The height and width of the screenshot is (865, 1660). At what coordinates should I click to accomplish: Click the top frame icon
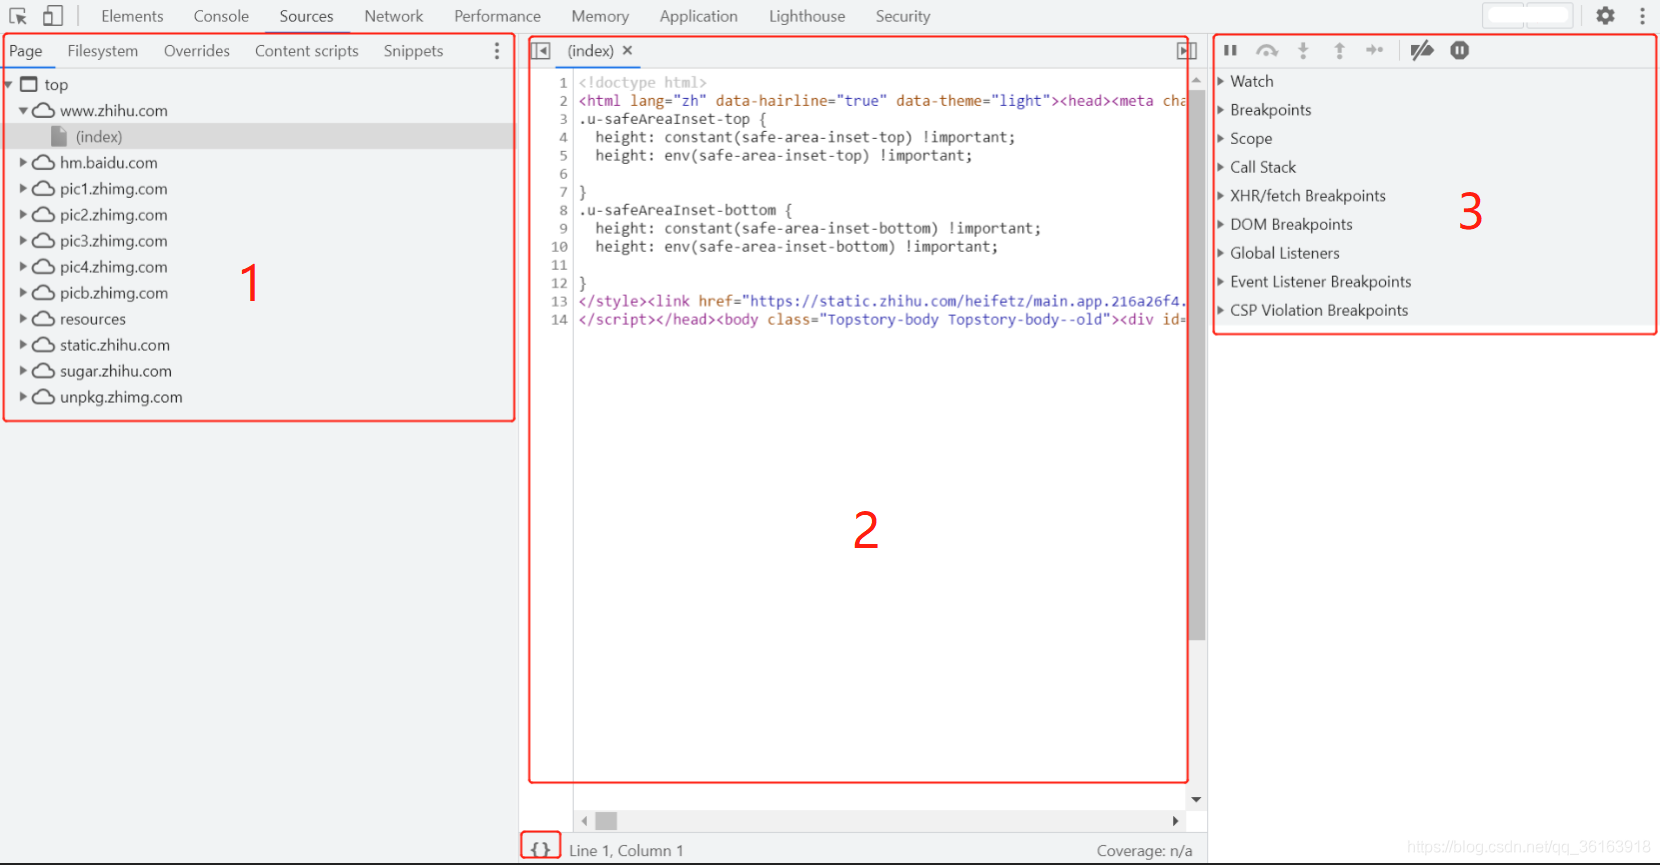(29, 85)
